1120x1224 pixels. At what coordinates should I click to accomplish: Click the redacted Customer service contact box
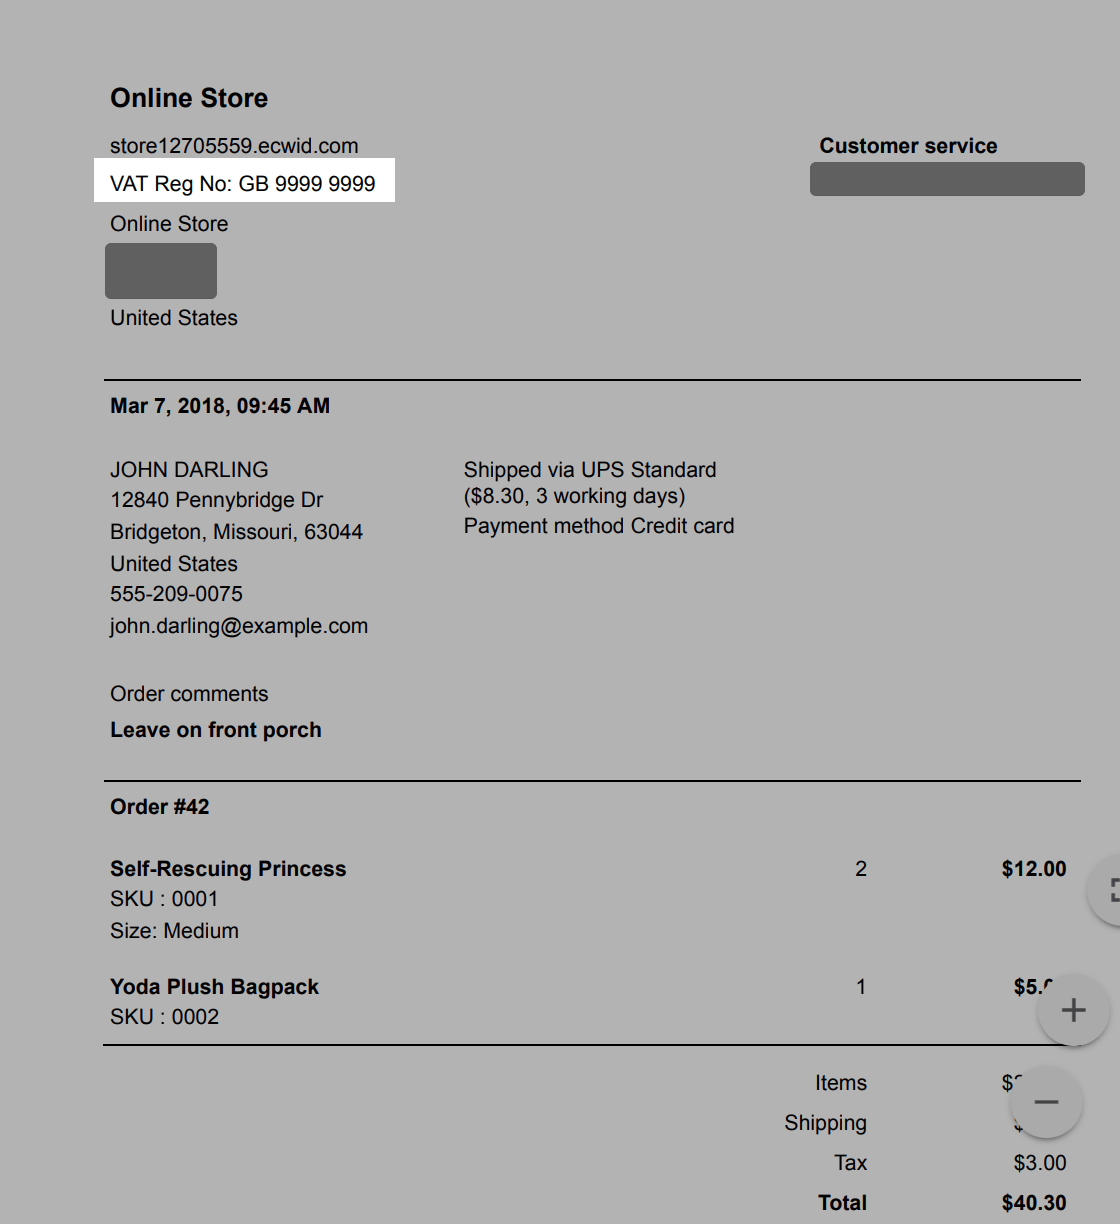coord(947,179)
